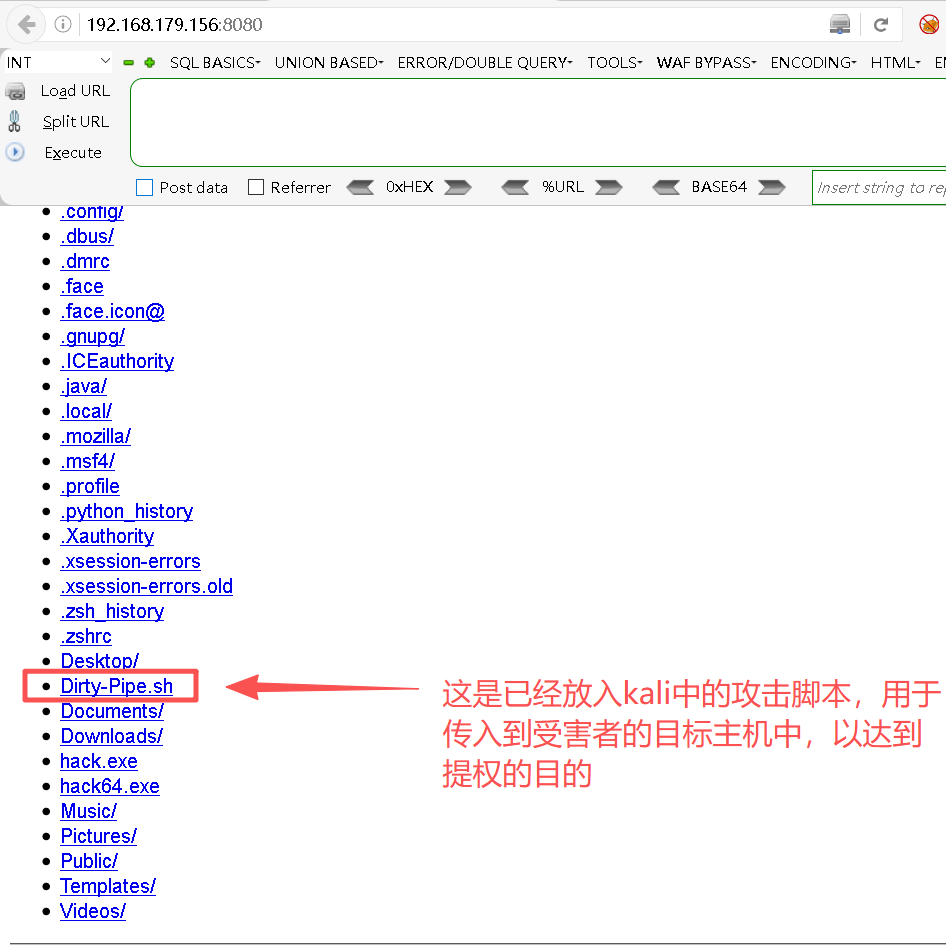The image size is (946, 950).
Task: Click right arrow beside BASE64
Action: (771, 187)
